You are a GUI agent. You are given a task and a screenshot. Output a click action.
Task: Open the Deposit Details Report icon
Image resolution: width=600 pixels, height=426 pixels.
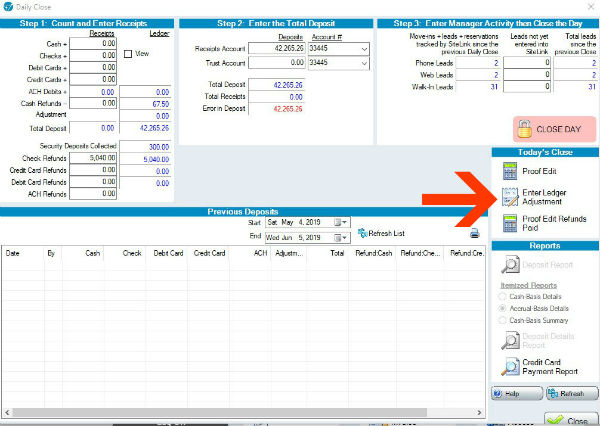point(510,340)
